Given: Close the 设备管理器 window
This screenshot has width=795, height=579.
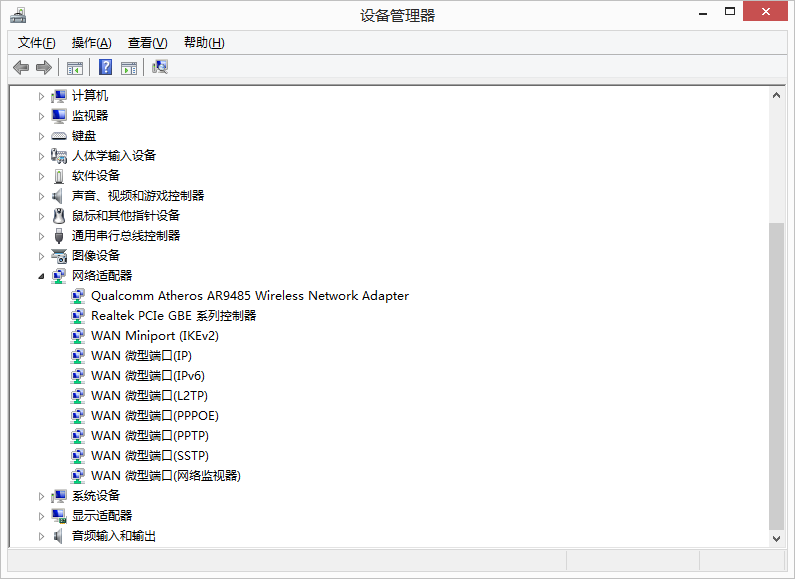Looking at the screenshot, I should (766, 11).
